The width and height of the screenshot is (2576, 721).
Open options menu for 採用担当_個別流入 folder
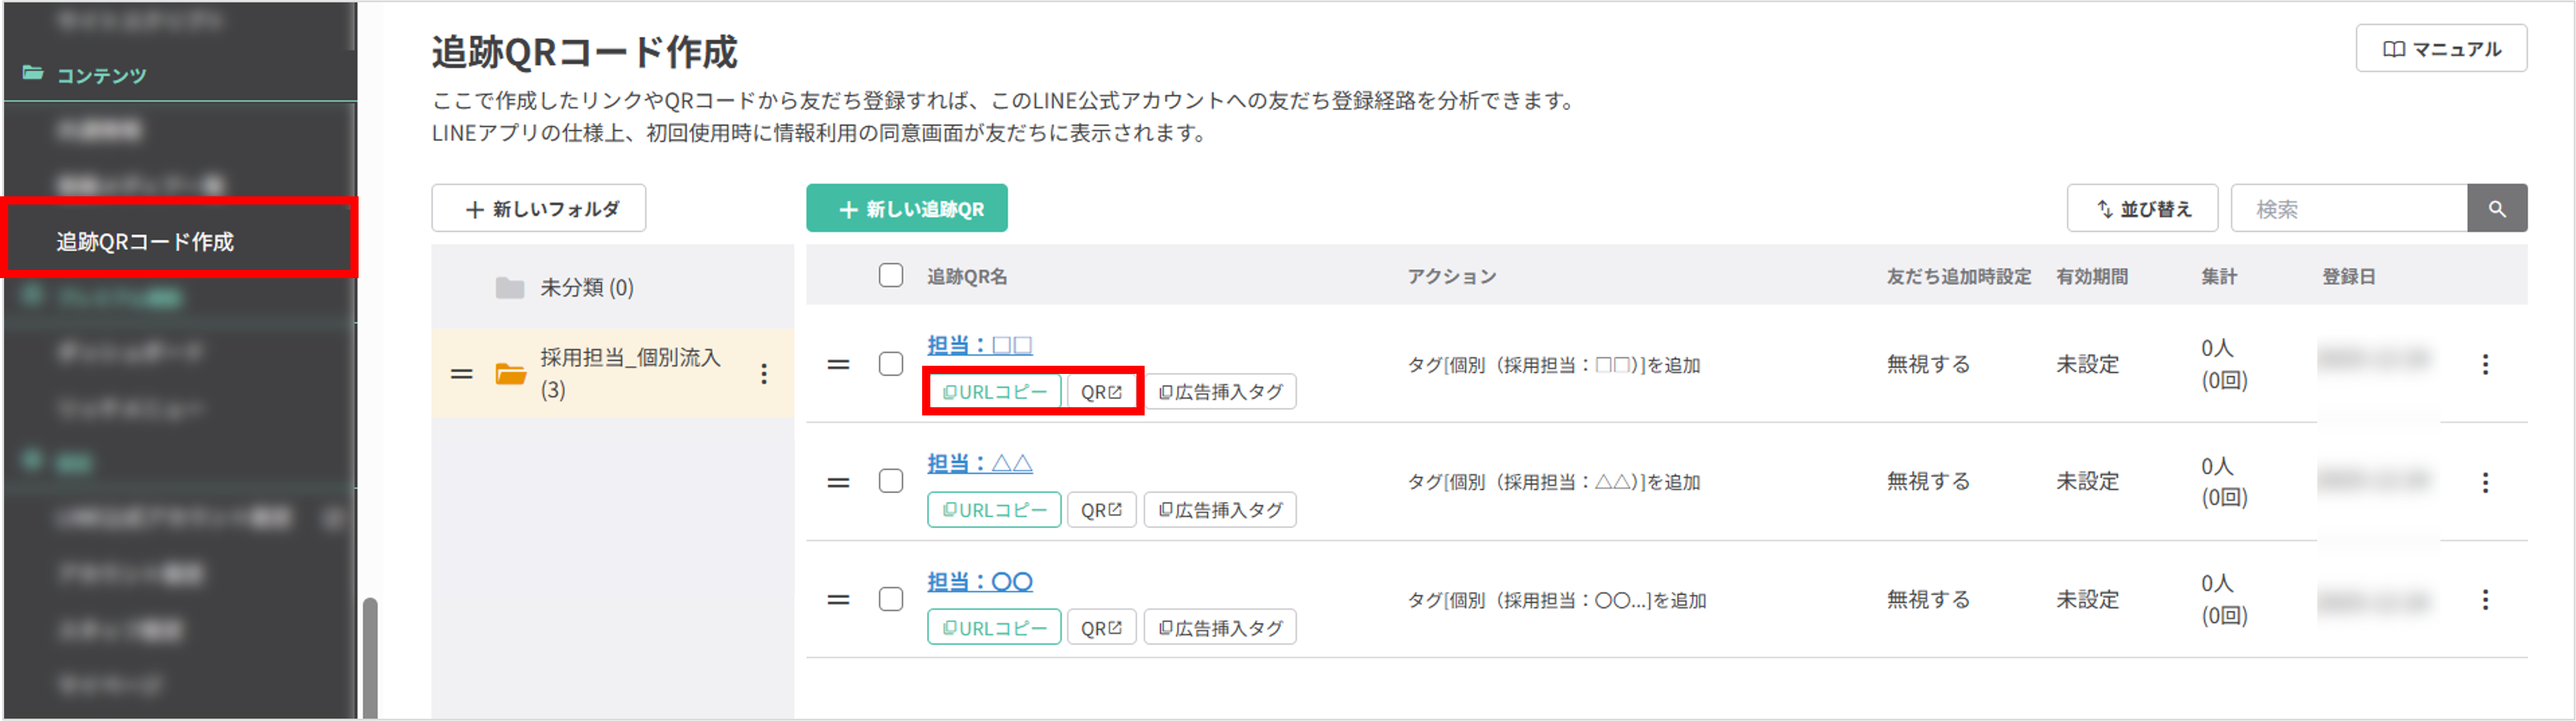click(765, 374)
